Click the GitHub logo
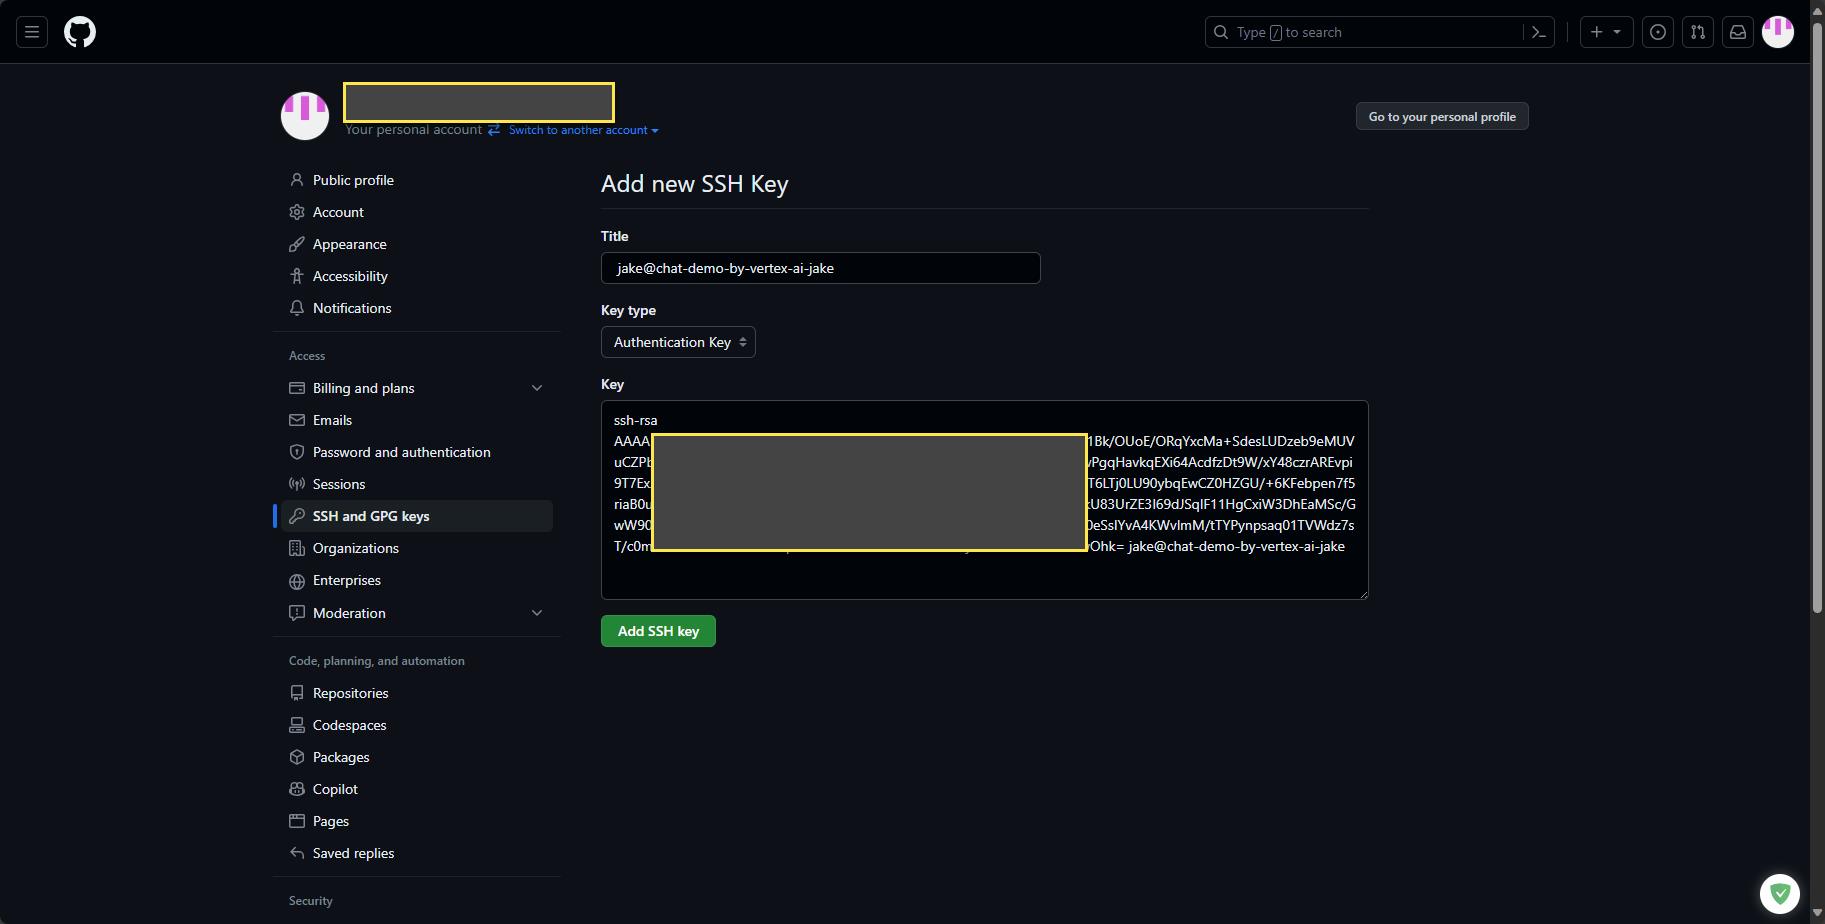1825x924 pixels. [80, 32]
